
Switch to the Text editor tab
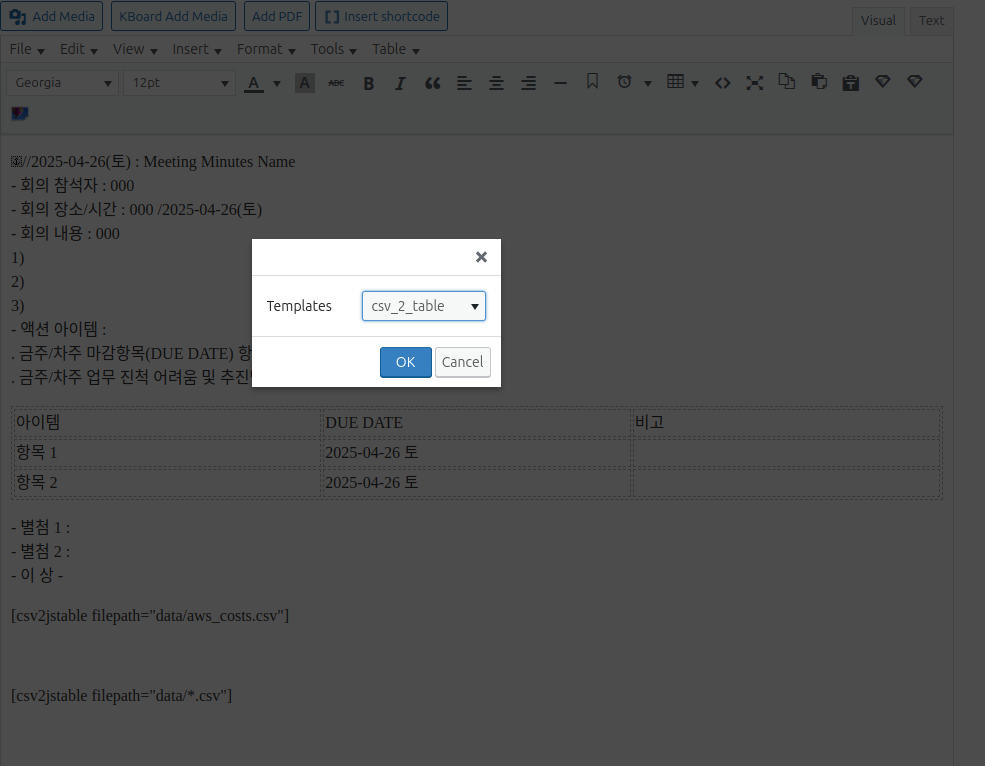[x=931, y=21]
